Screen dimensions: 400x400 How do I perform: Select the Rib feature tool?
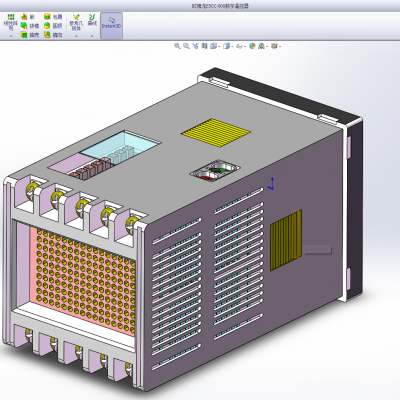28,17
